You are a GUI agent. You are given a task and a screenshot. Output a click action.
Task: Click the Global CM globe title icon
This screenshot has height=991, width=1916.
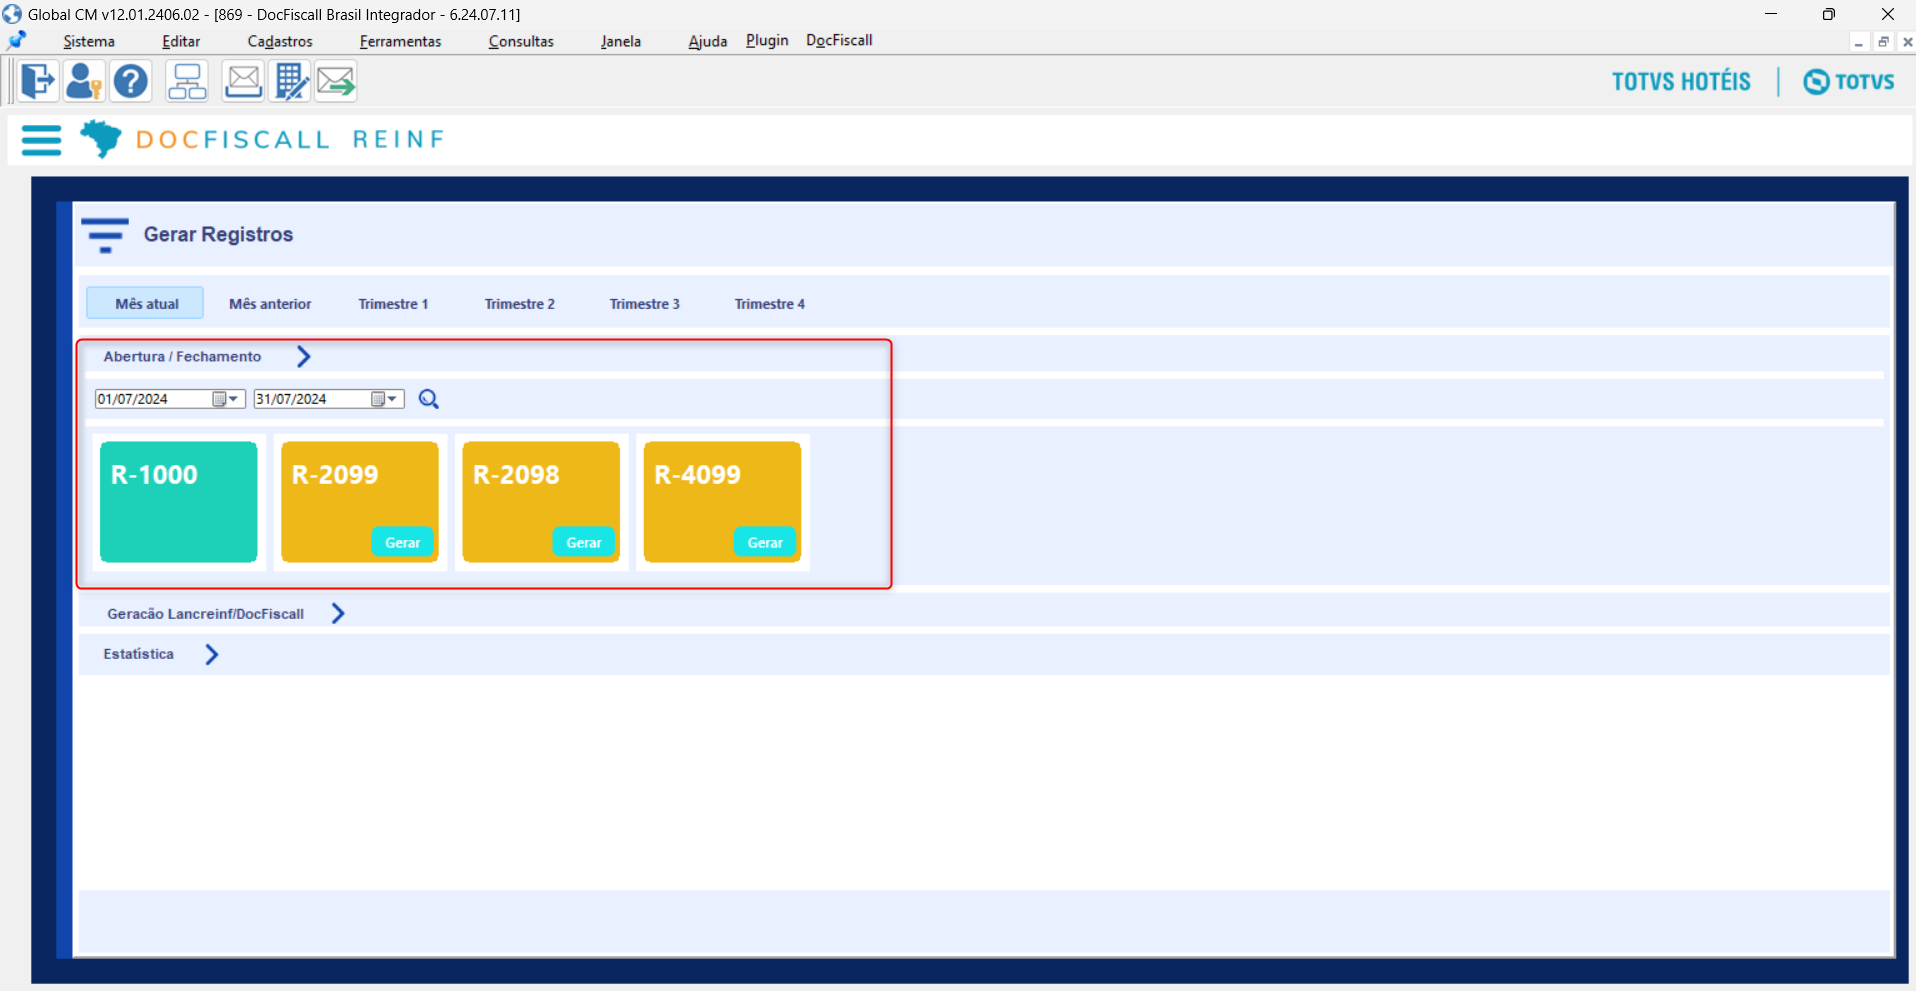tap(12, 14)
